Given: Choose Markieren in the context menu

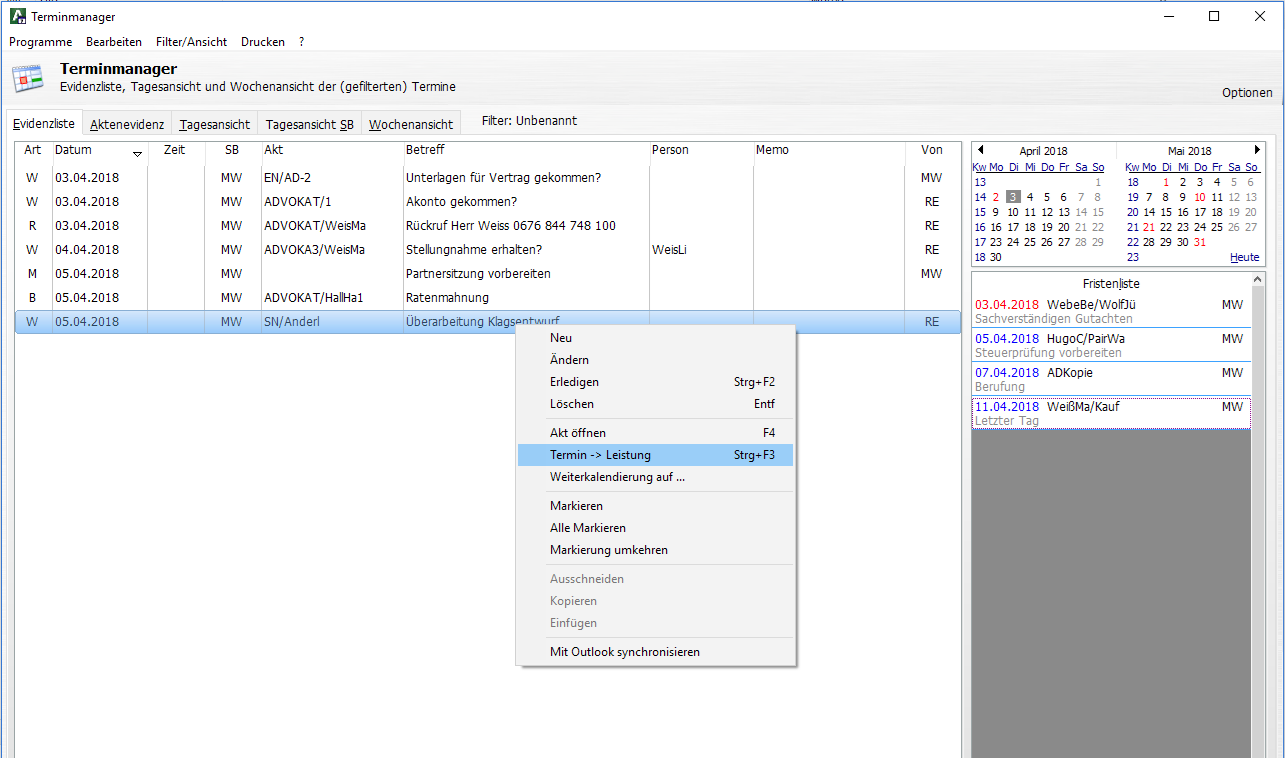Looking at the screenshot, I should [656, 506].
